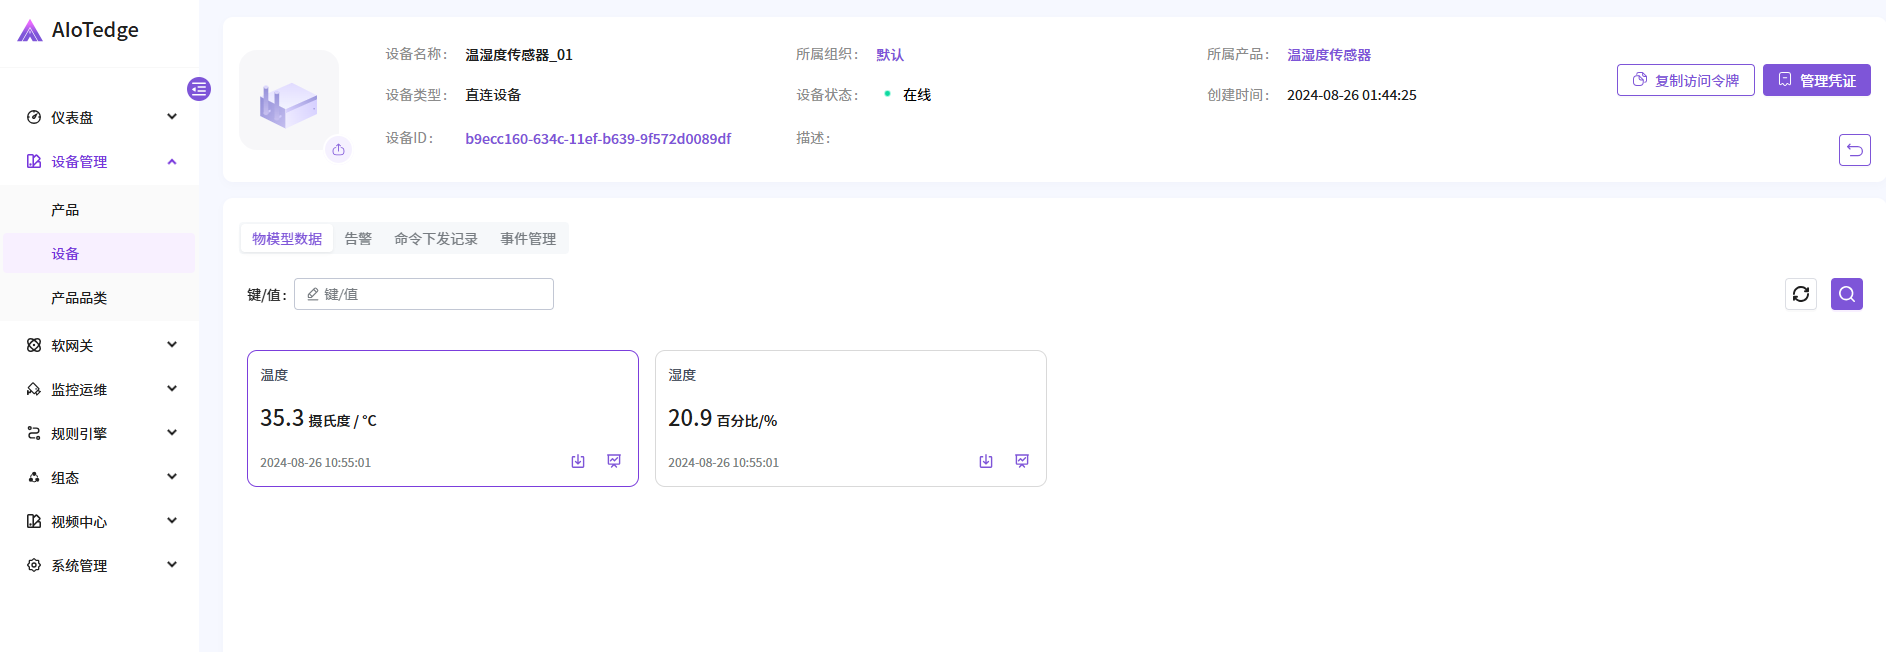Click the refresh icon button
1886x652 pixels.
point(1800,294)
